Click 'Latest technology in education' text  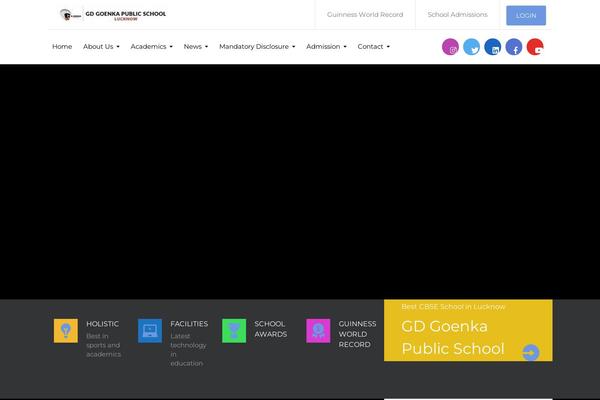point(188,349)
